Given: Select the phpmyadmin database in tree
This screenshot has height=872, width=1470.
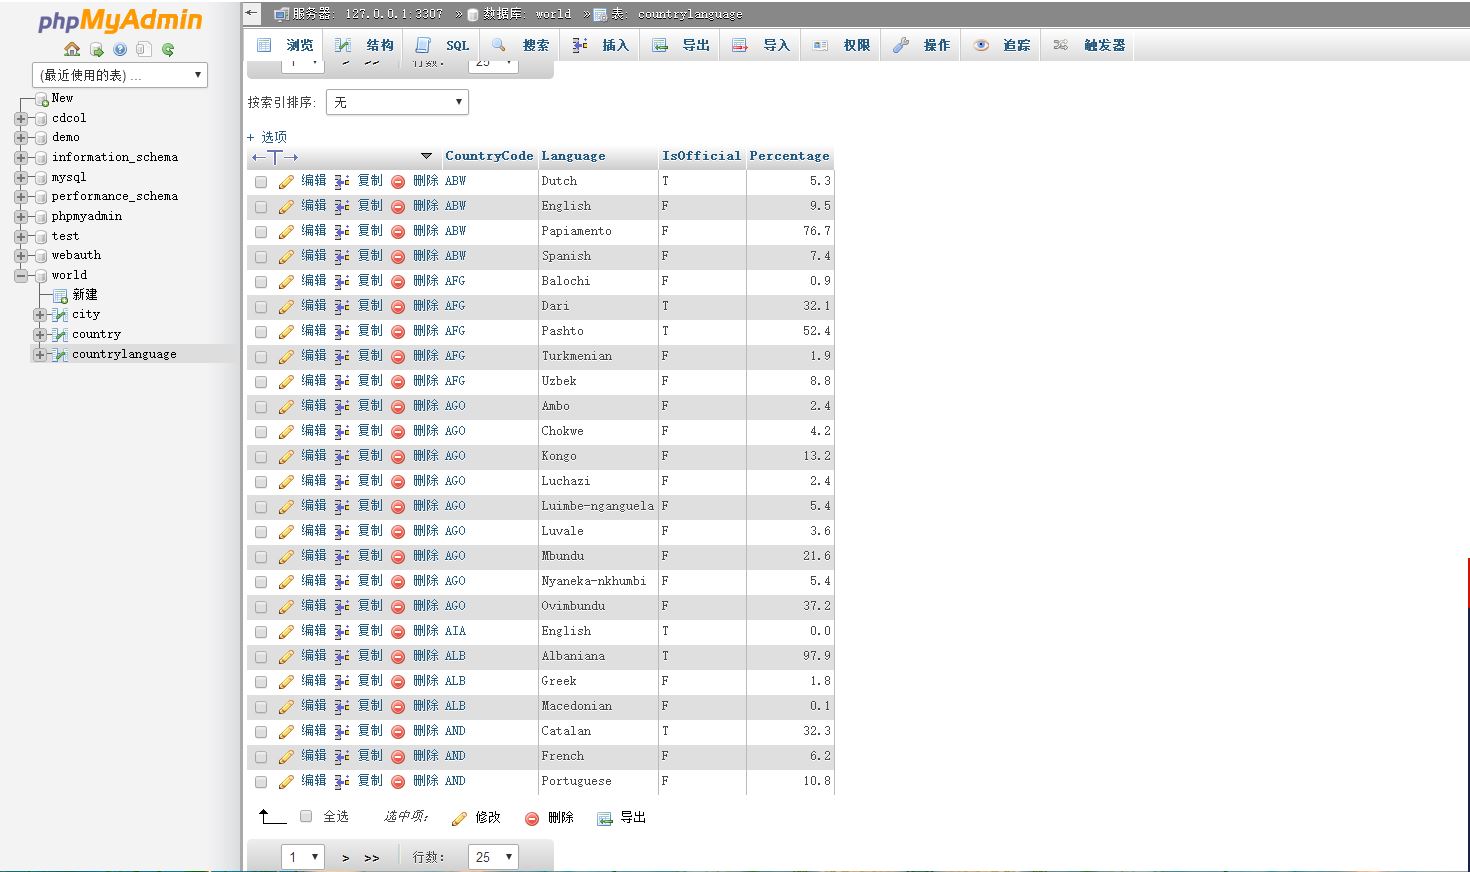Looking at the screenshot, I should 87,216.
